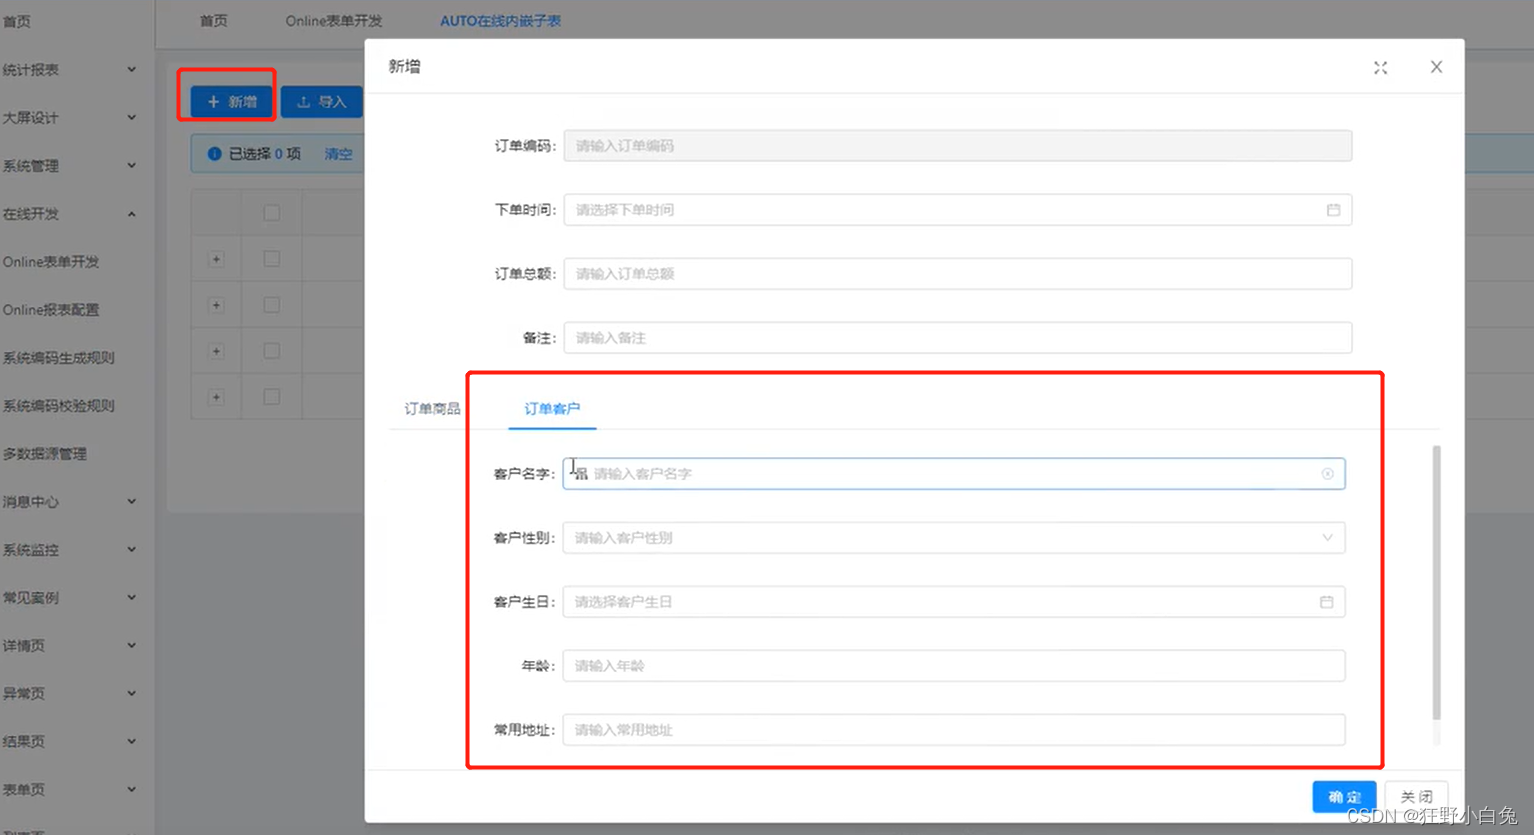This screenshot has width=1534, height=835.
Task: Tick the third table row checkbox
Action: pos(271,351)
